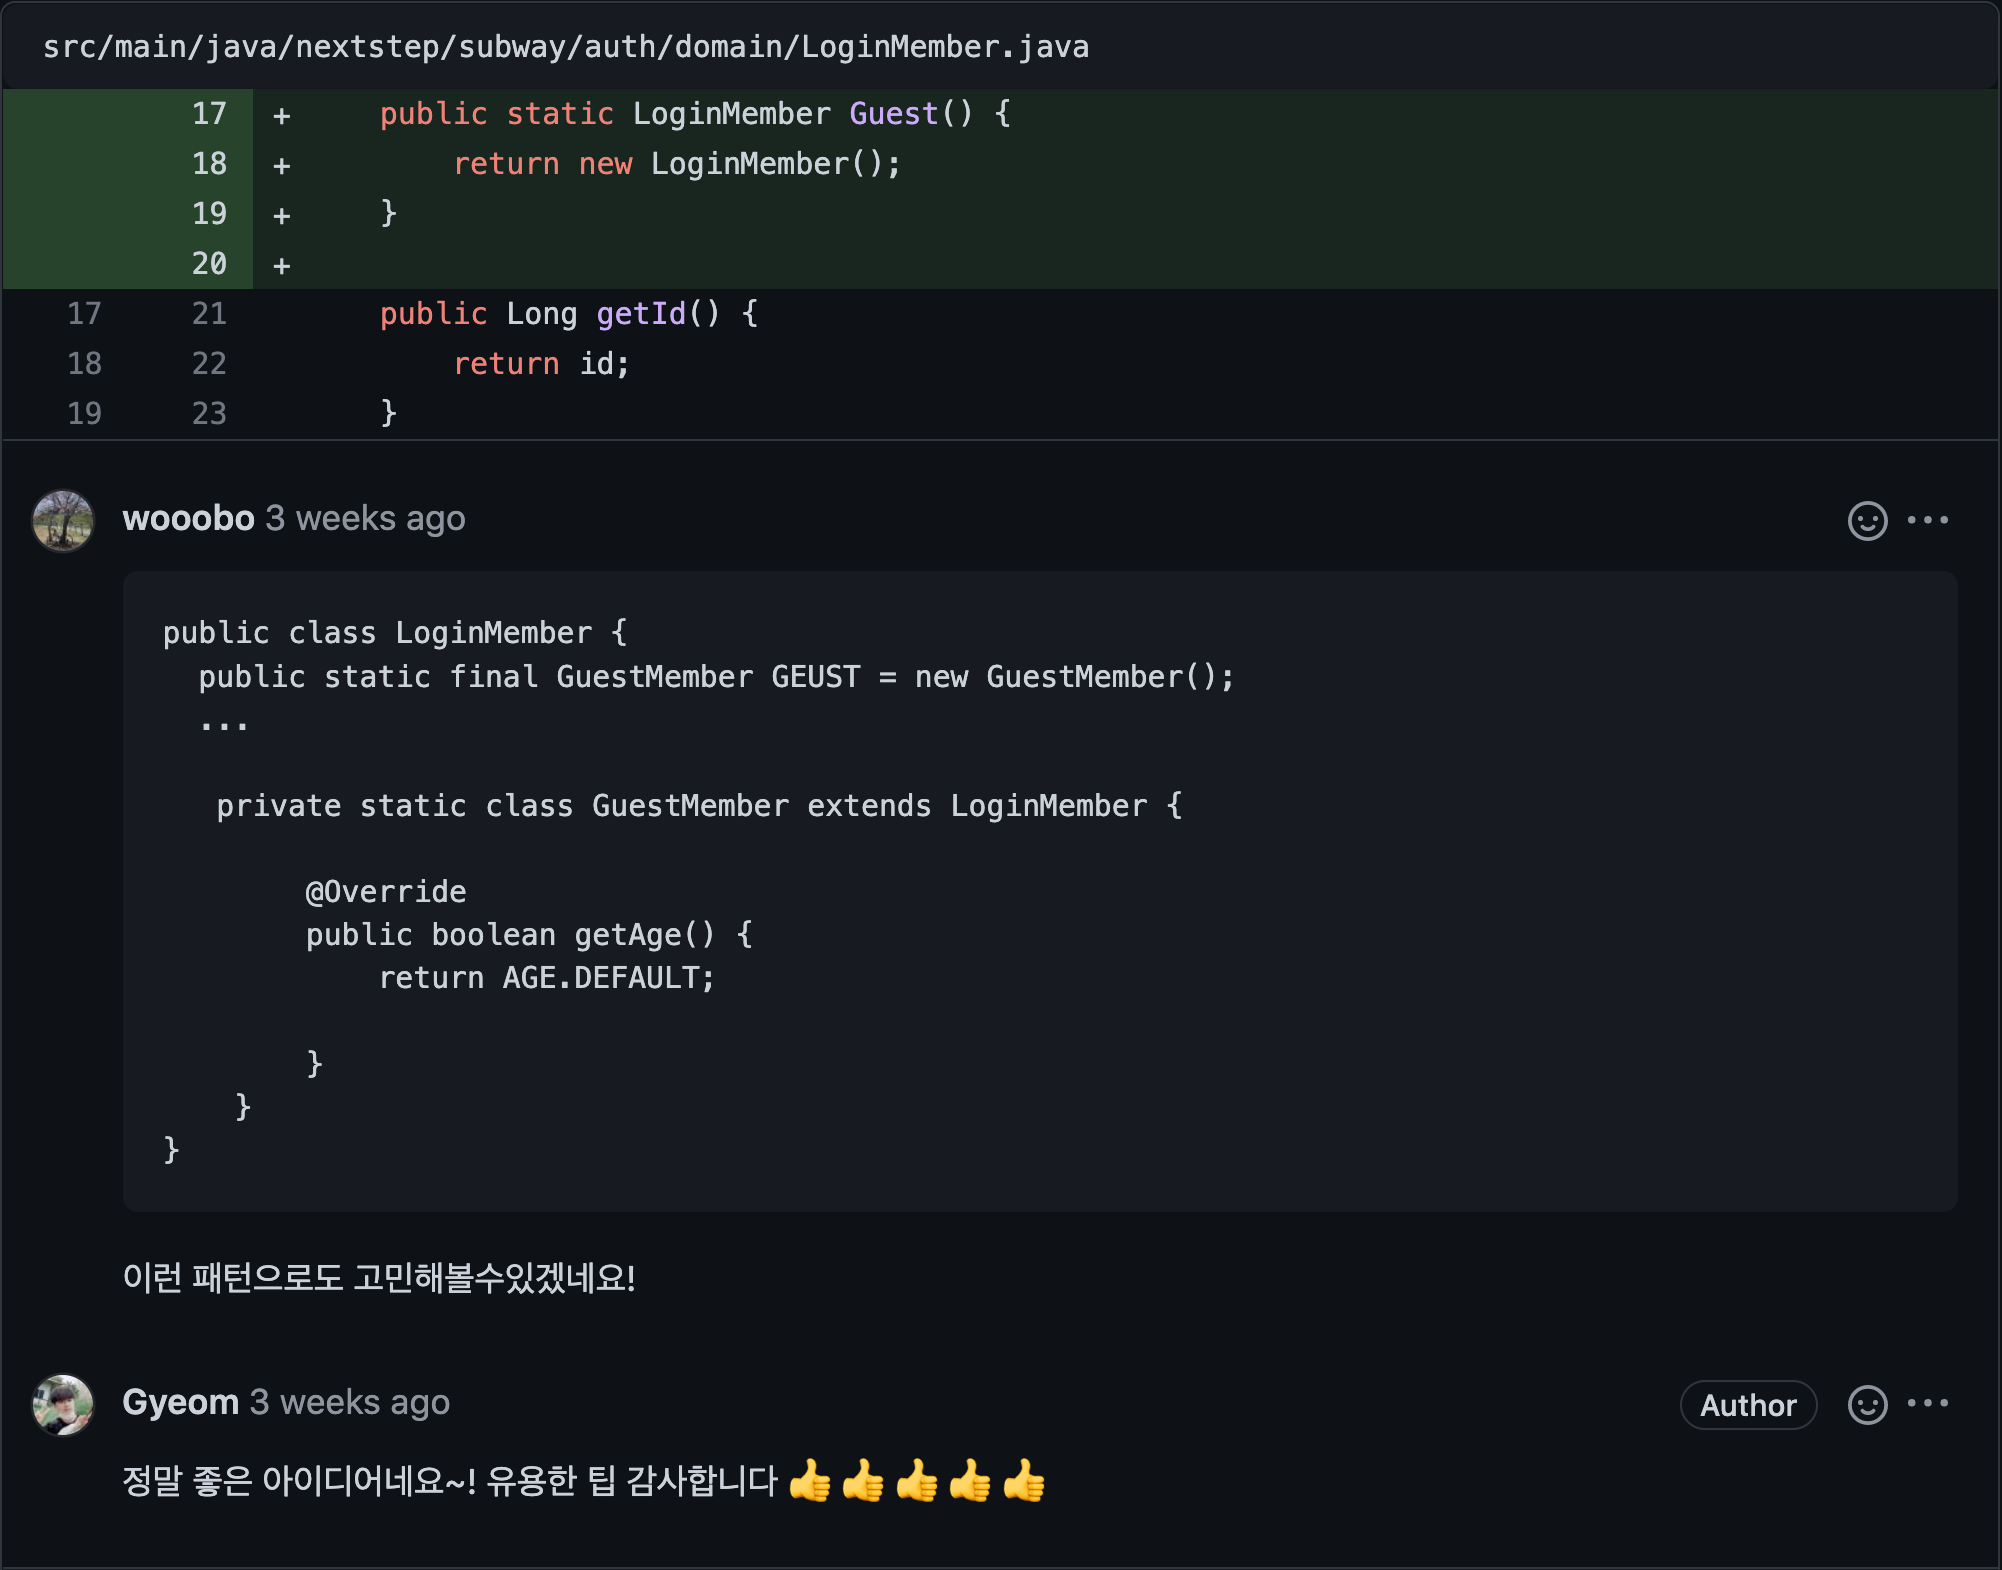The height and width of the screenshot is (1570, 2002).
Task: Click old line number 19
Action: click(x=84, y=413)
